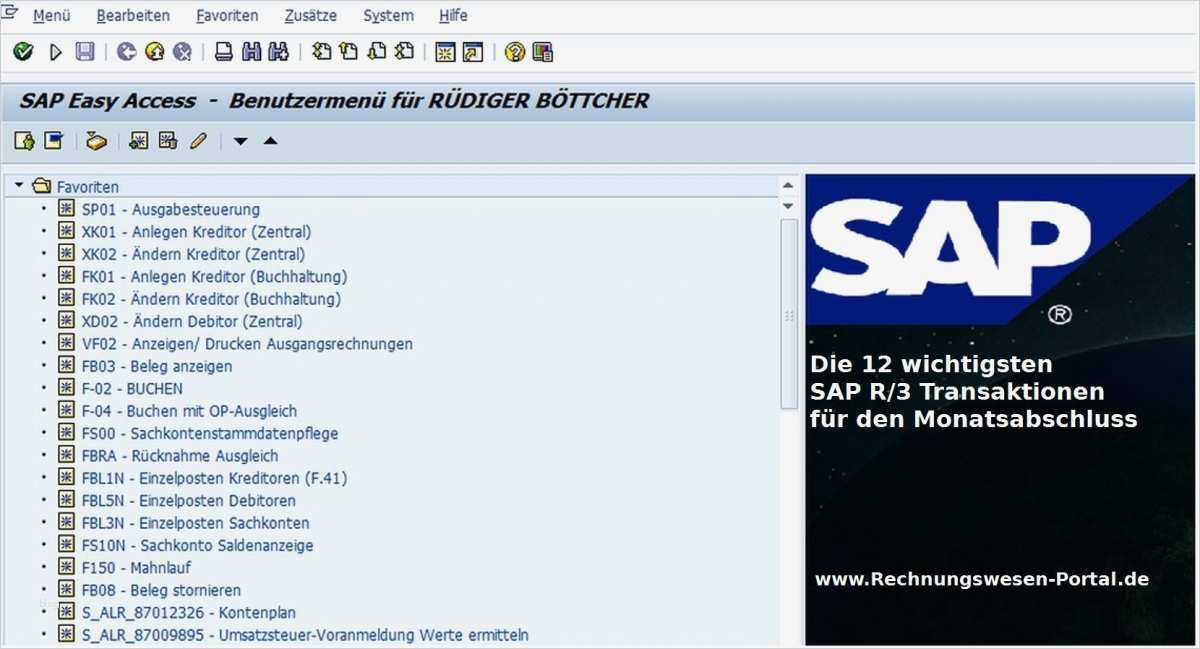Screen dimensions: 1200x649
Task: Open the Zusätze menu
Action: click(310, 15)
